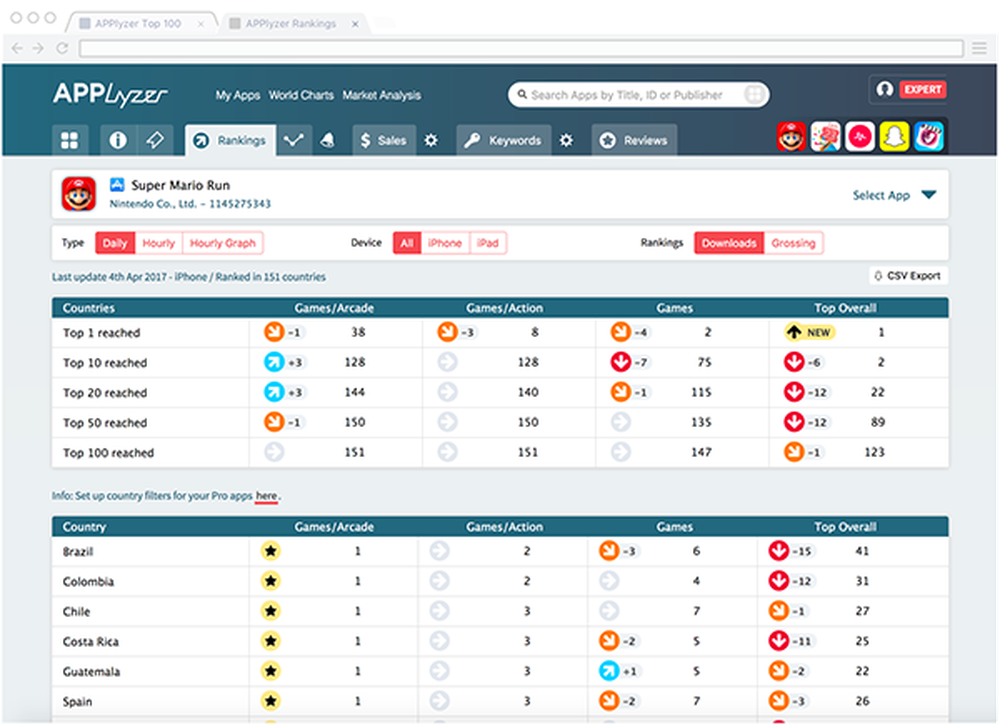Viewport: 1000px width, 725px height.
Task: Open the trend line chart icon tab
Action: tap(293, 140)
